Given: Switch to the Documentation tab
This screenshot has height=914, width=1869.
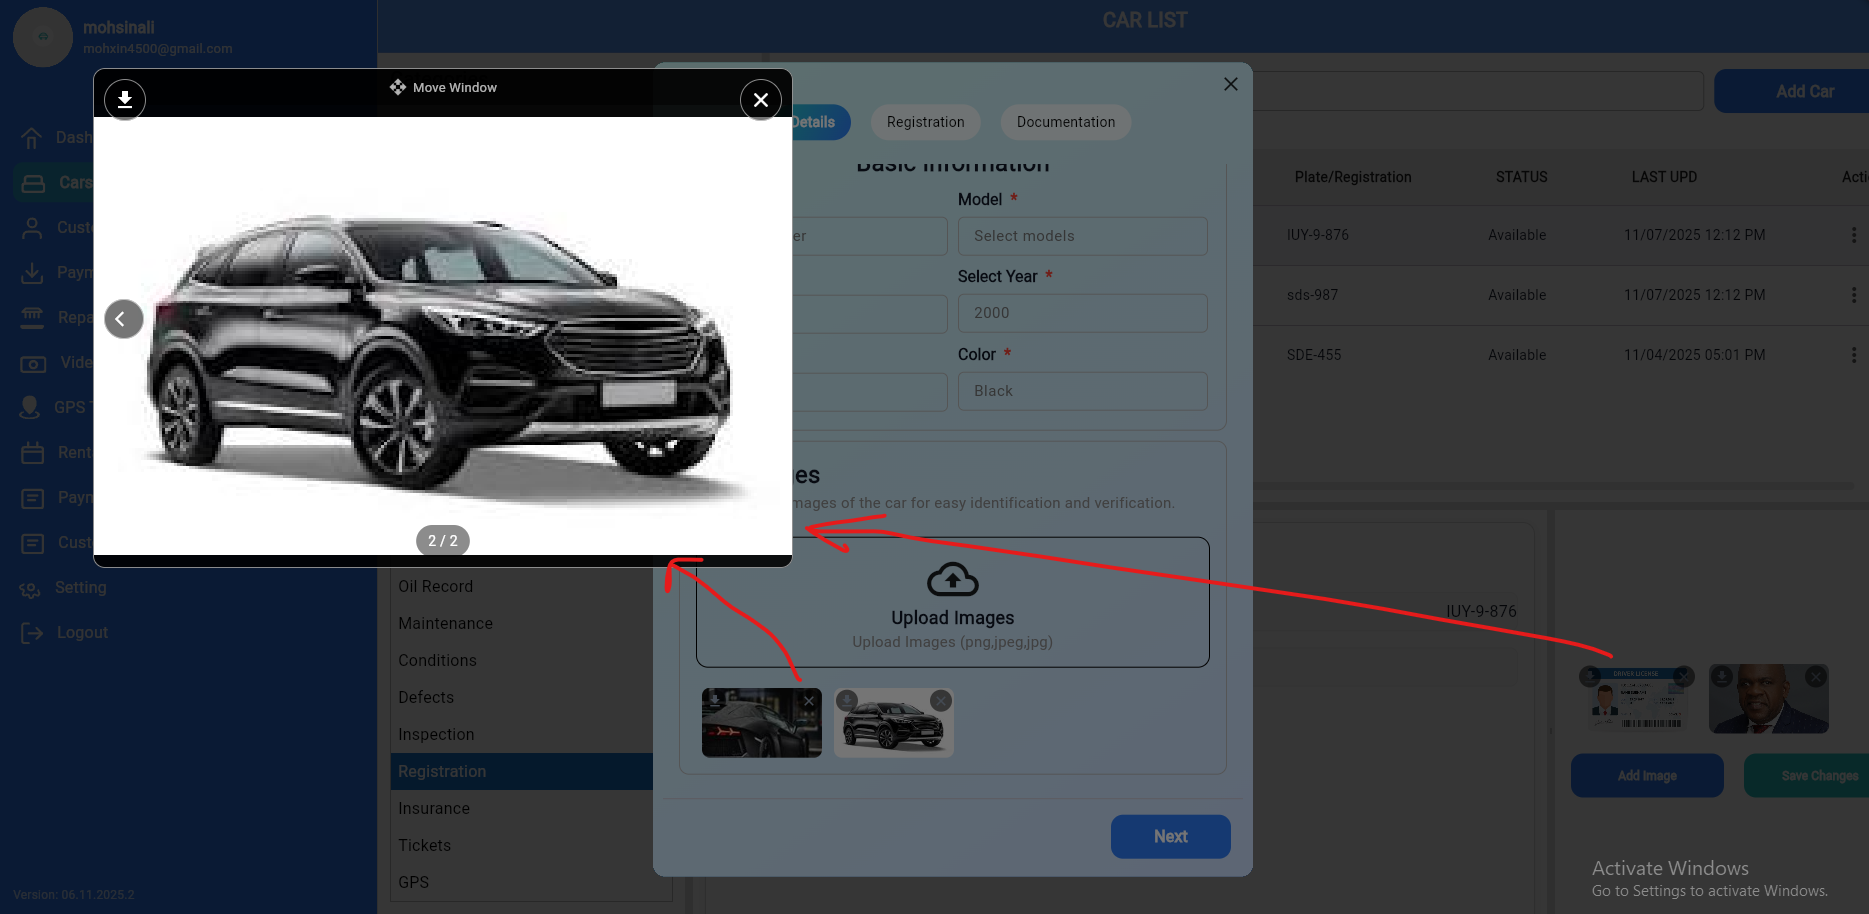Looking at the screenshot, I should coord(1065,122).
